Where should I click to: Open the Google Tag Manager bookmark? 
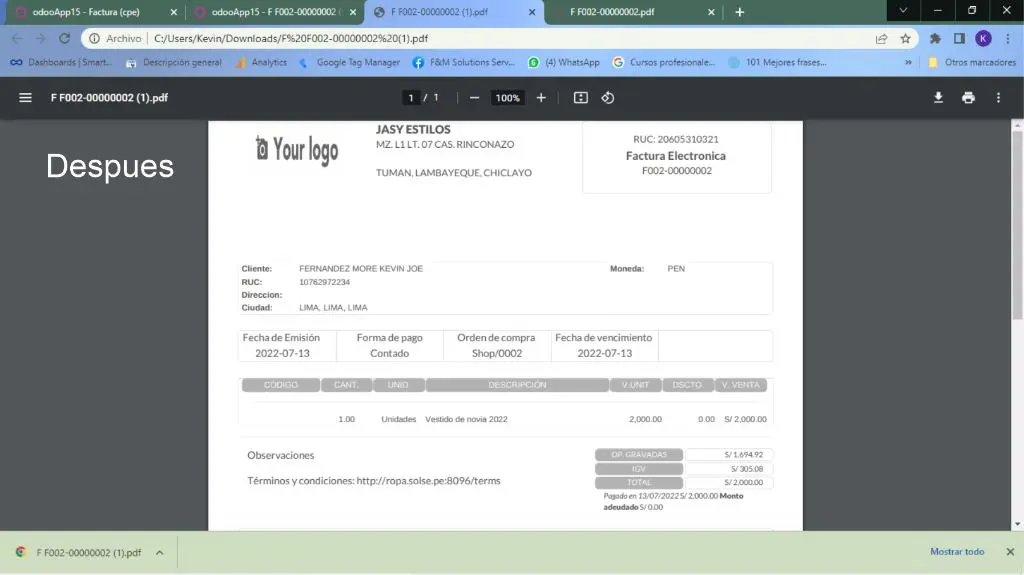tap(357, 62)
